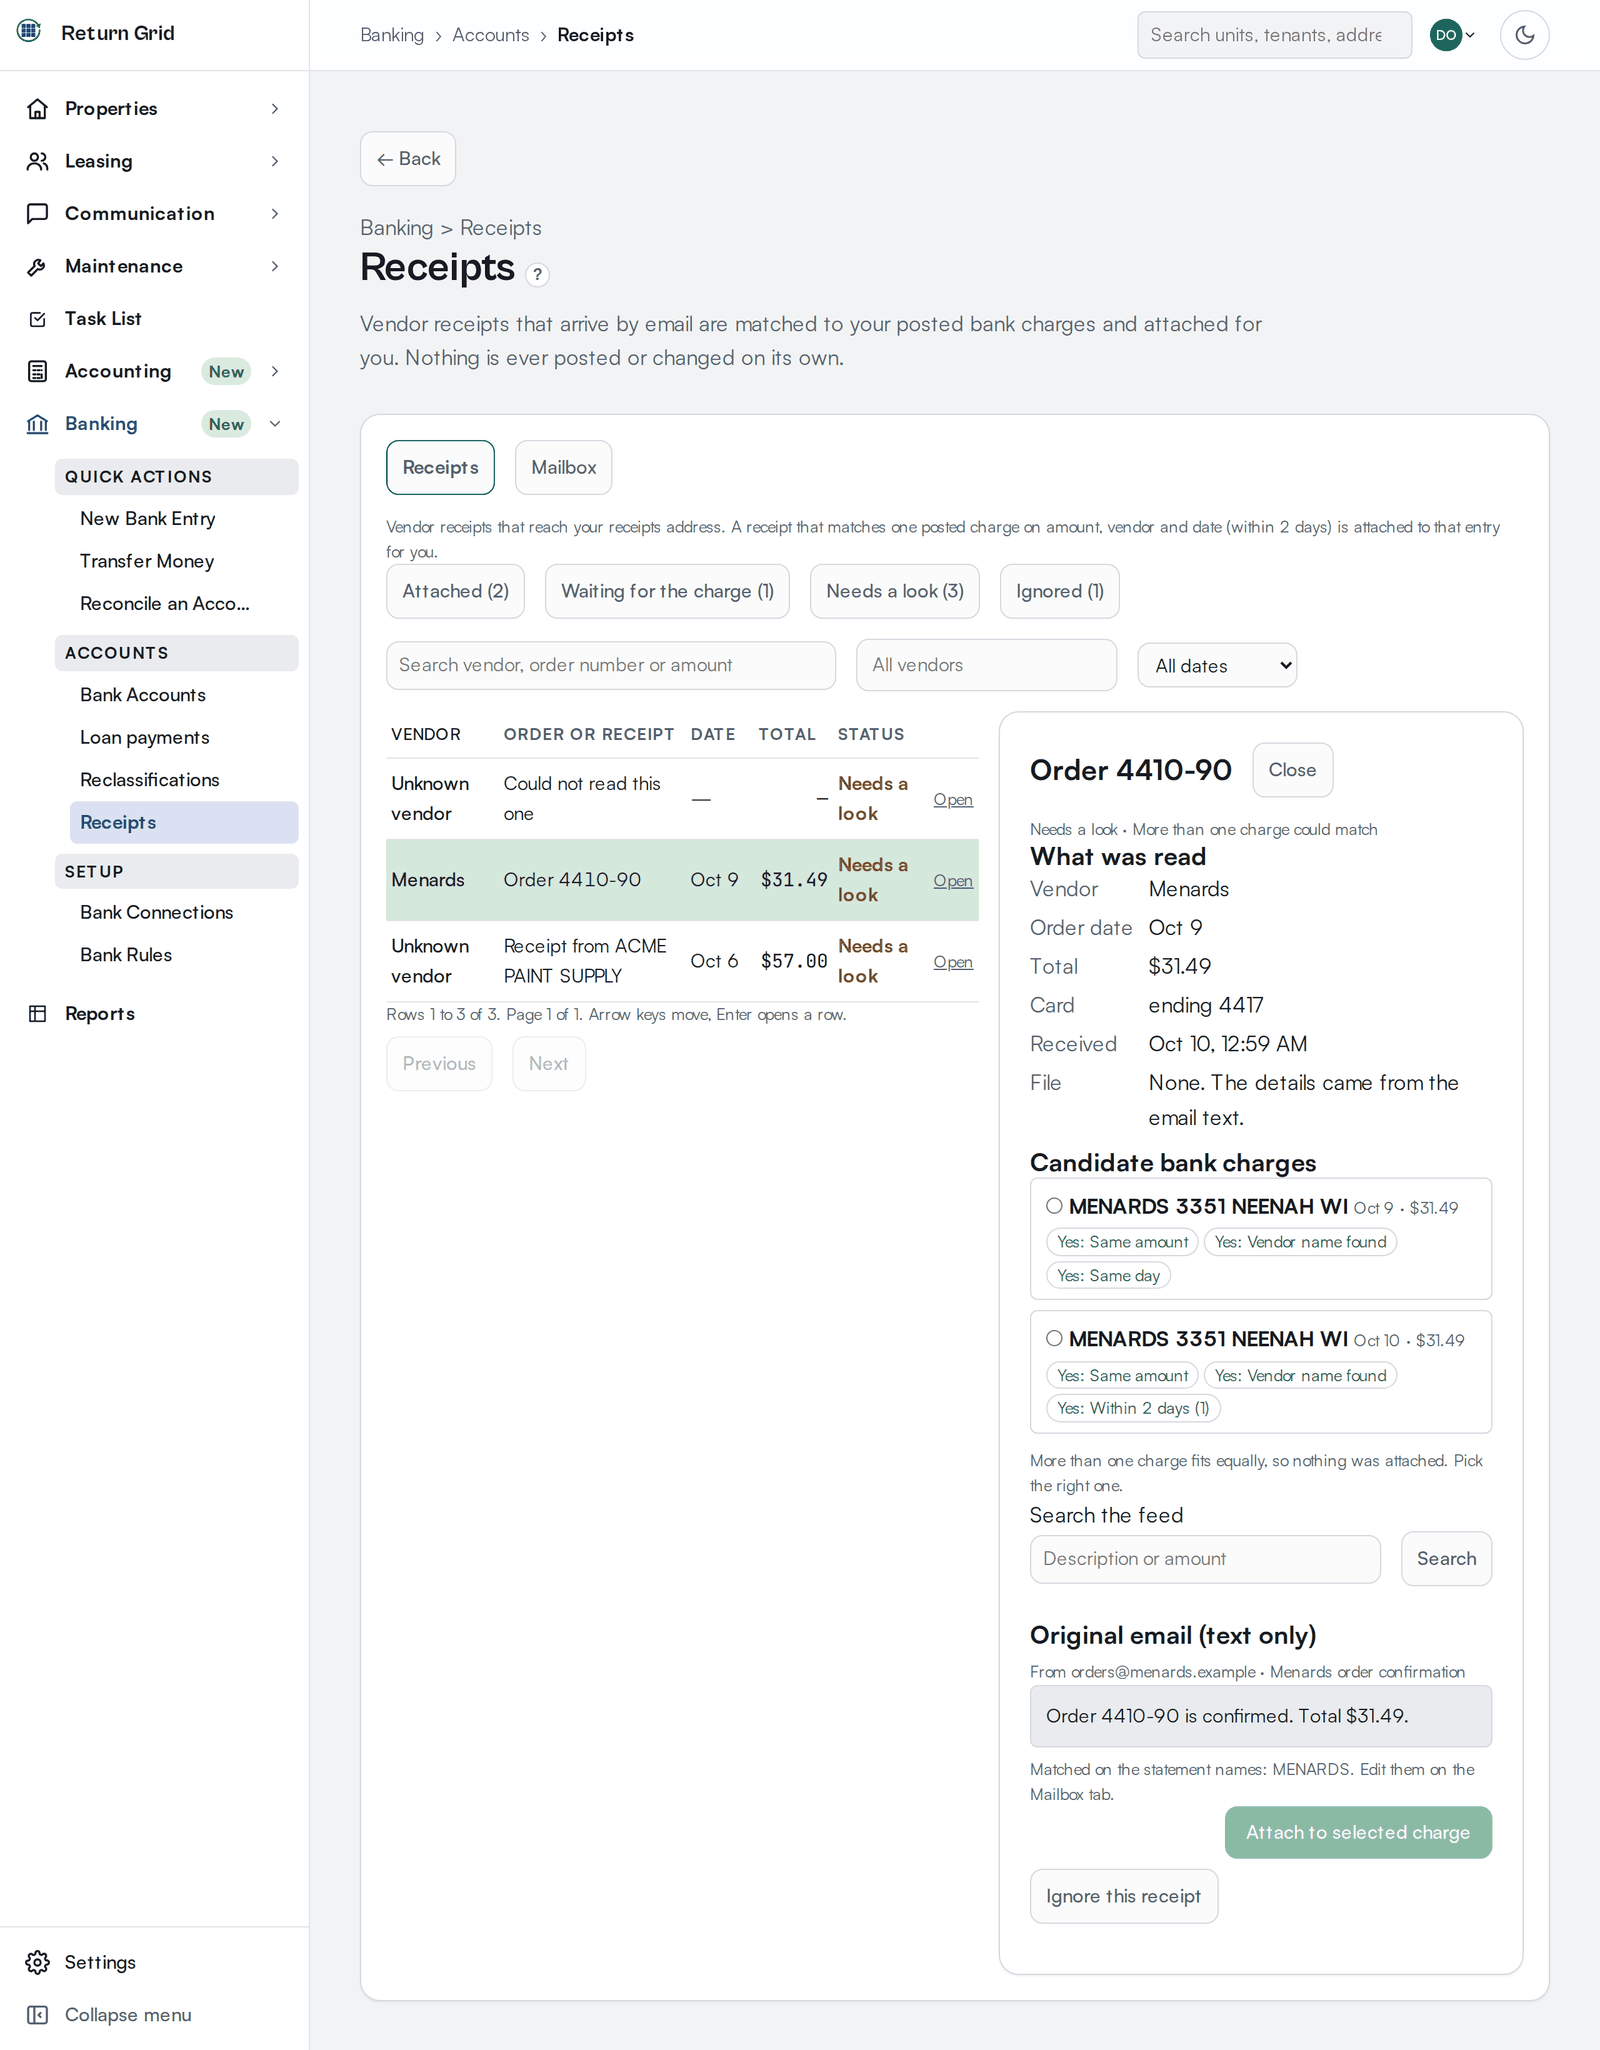Screen dimensions: 1600x2050
Task: Click the Banking building icon
Action: (38, 424)
